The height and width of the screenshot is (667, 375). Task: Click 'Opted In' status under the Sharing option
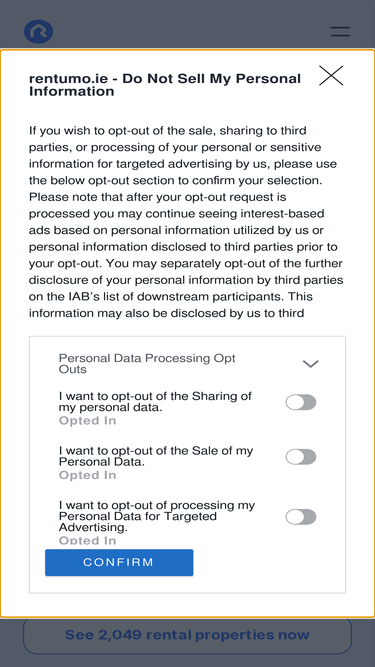[88, 421]
